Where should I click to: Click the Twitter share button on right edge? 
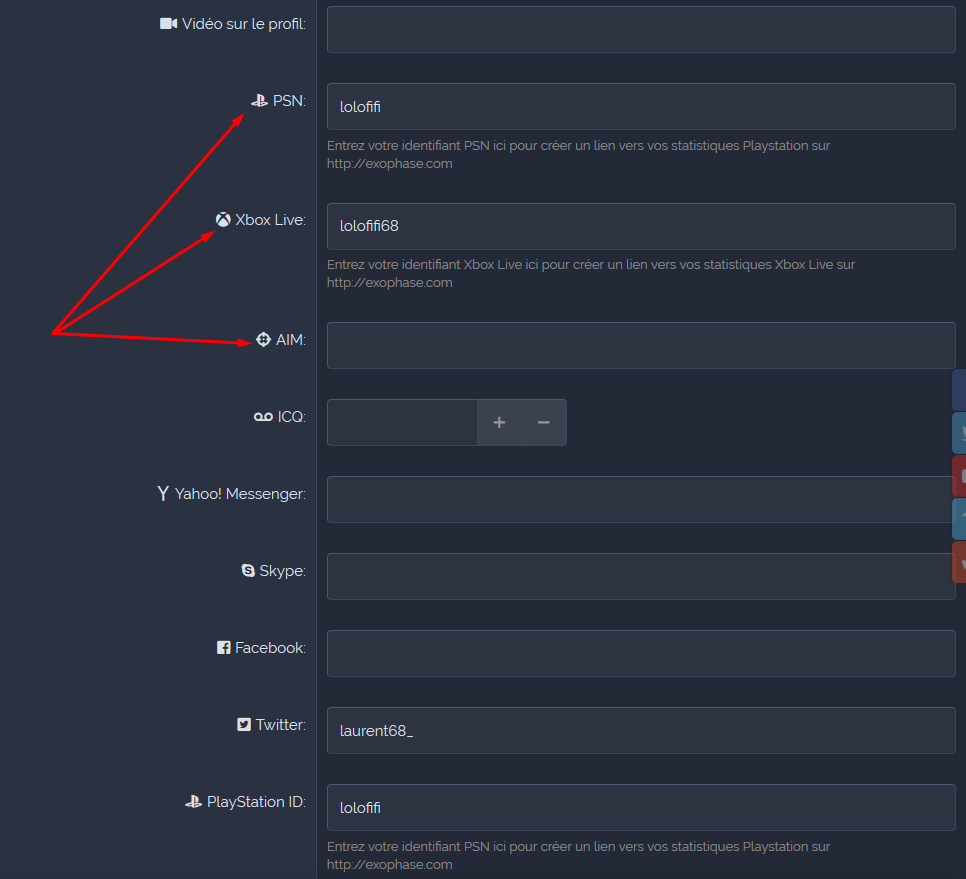click(x=960, y=434)
